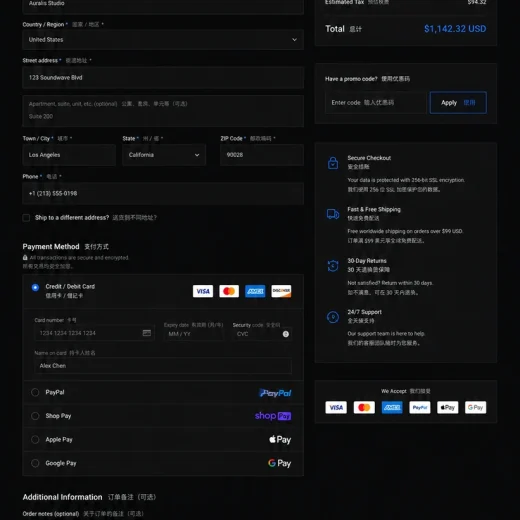Open the Country / Region dropdown
This screenshot has height=520, width=520.
click(163, 40)
